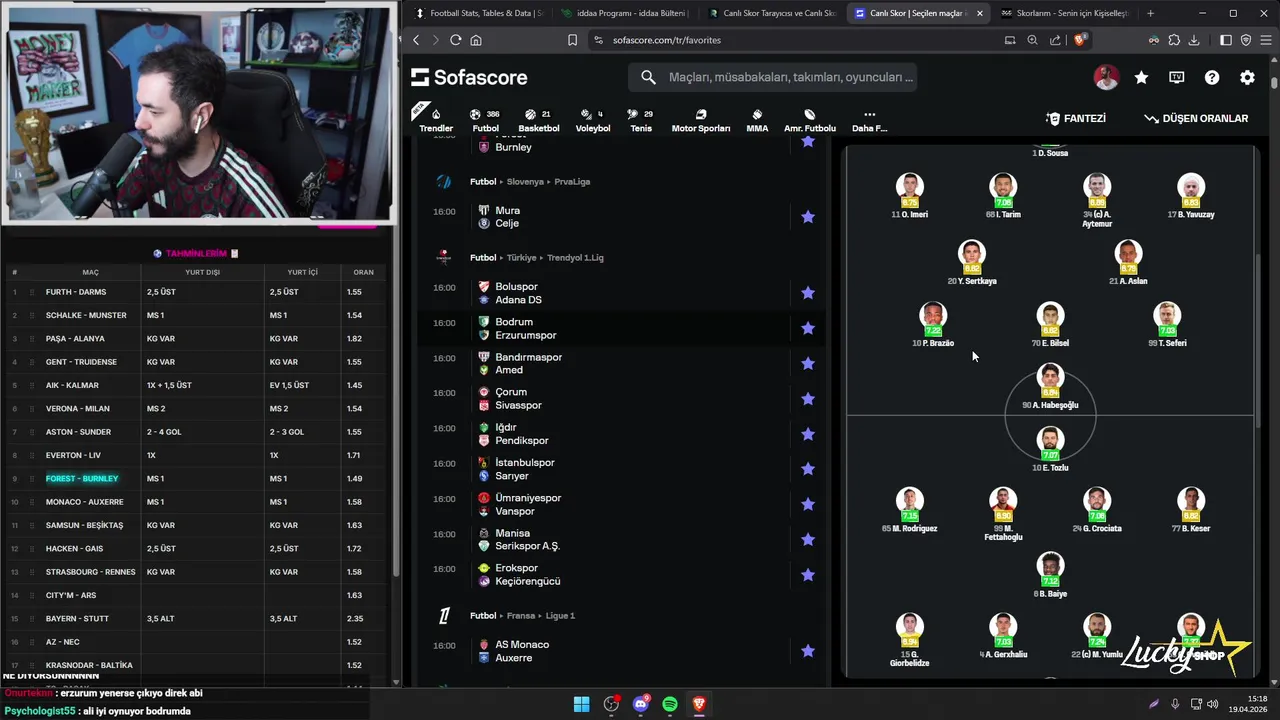Click the Sofascore logo
1280x720 pixels.
coord(469,77)
